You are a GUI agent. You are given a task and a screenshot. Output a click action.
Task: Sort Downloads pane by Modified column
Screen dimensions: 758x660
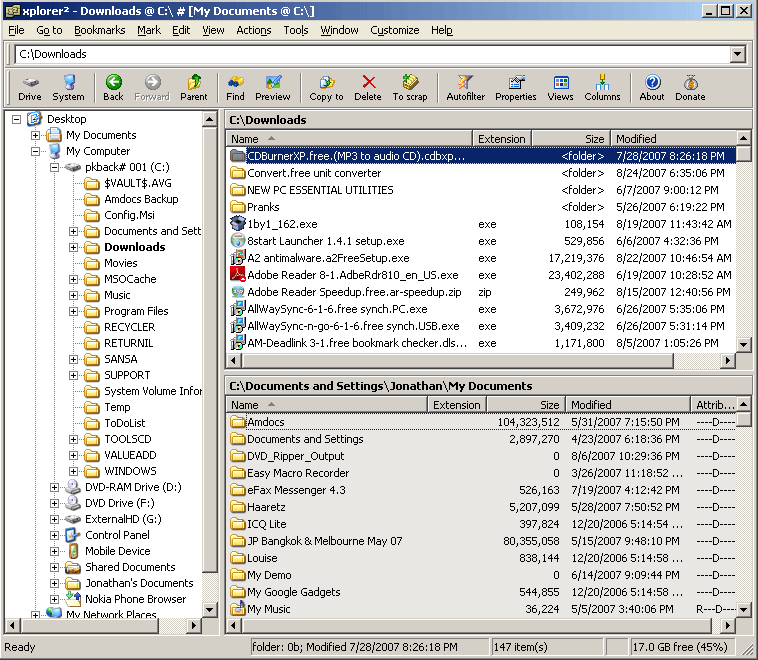[x=674, y=139]
